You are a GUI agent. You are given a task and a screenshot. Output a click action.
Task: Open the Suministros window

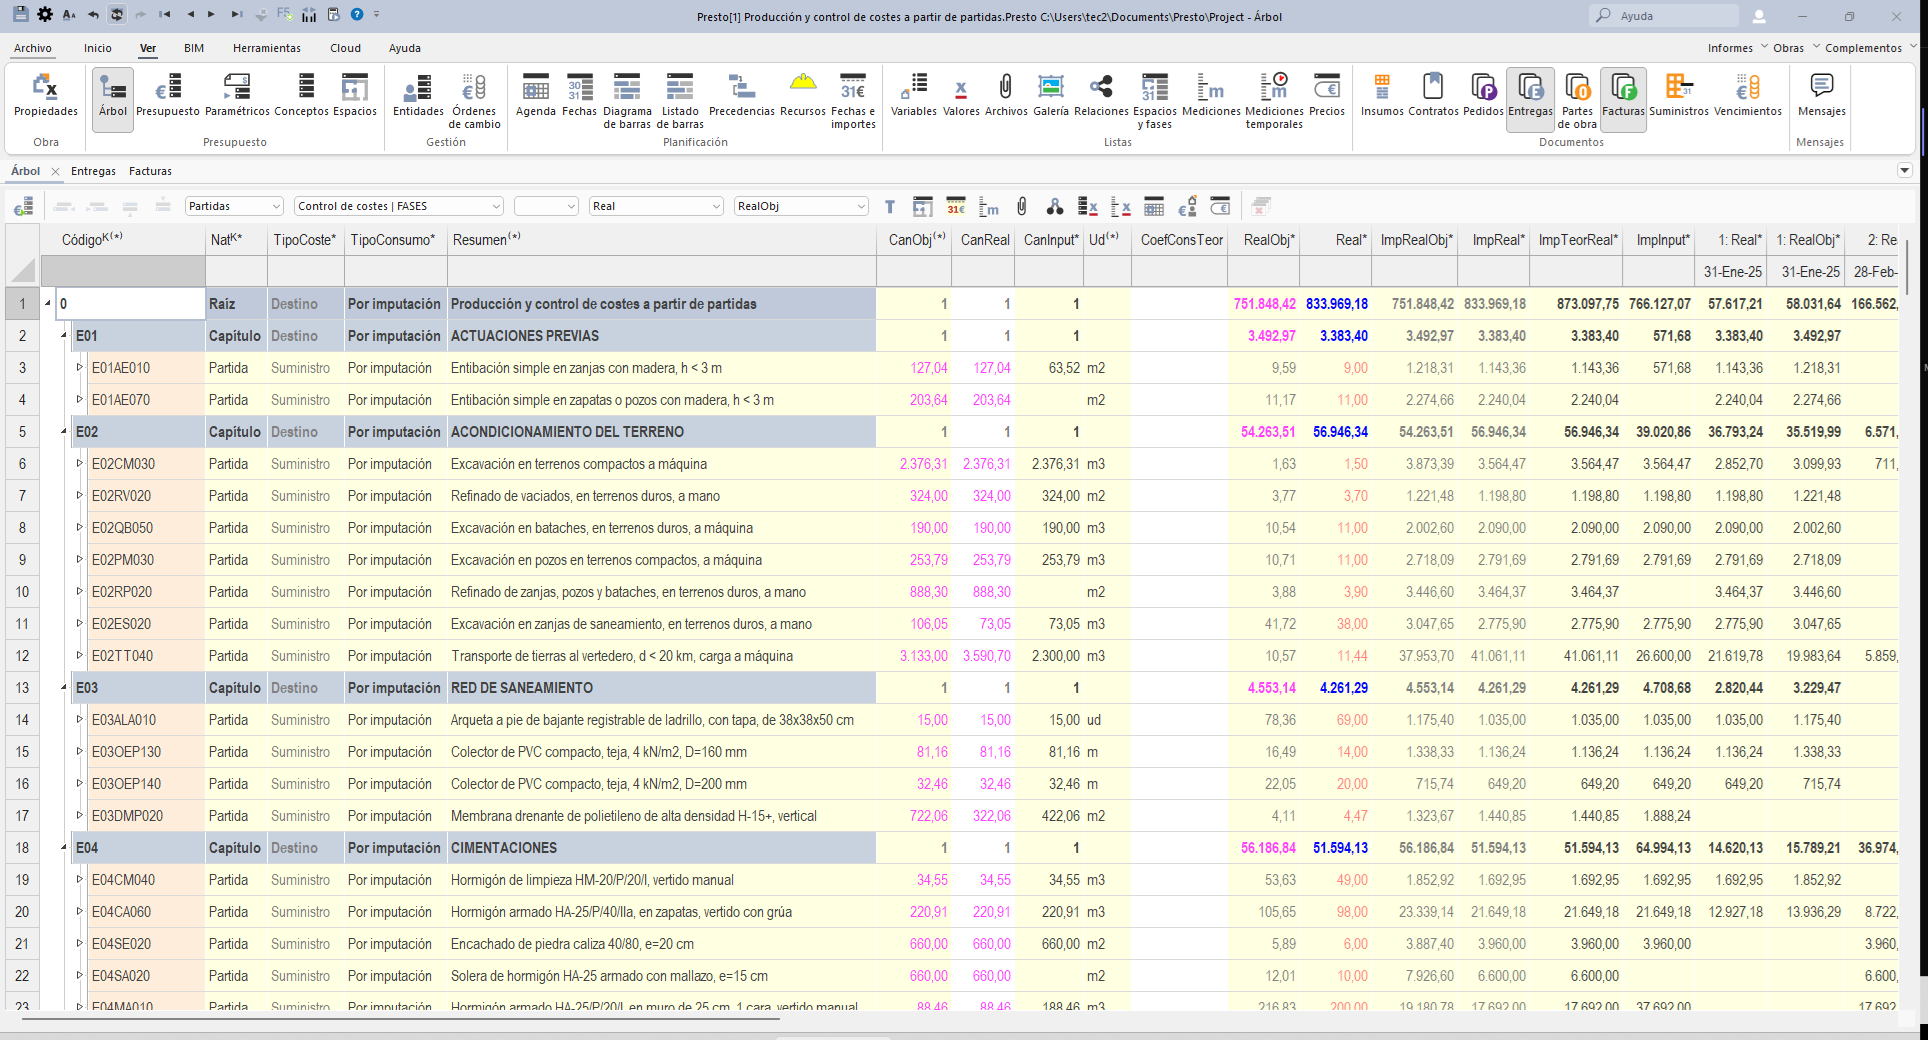(1678, 98)
